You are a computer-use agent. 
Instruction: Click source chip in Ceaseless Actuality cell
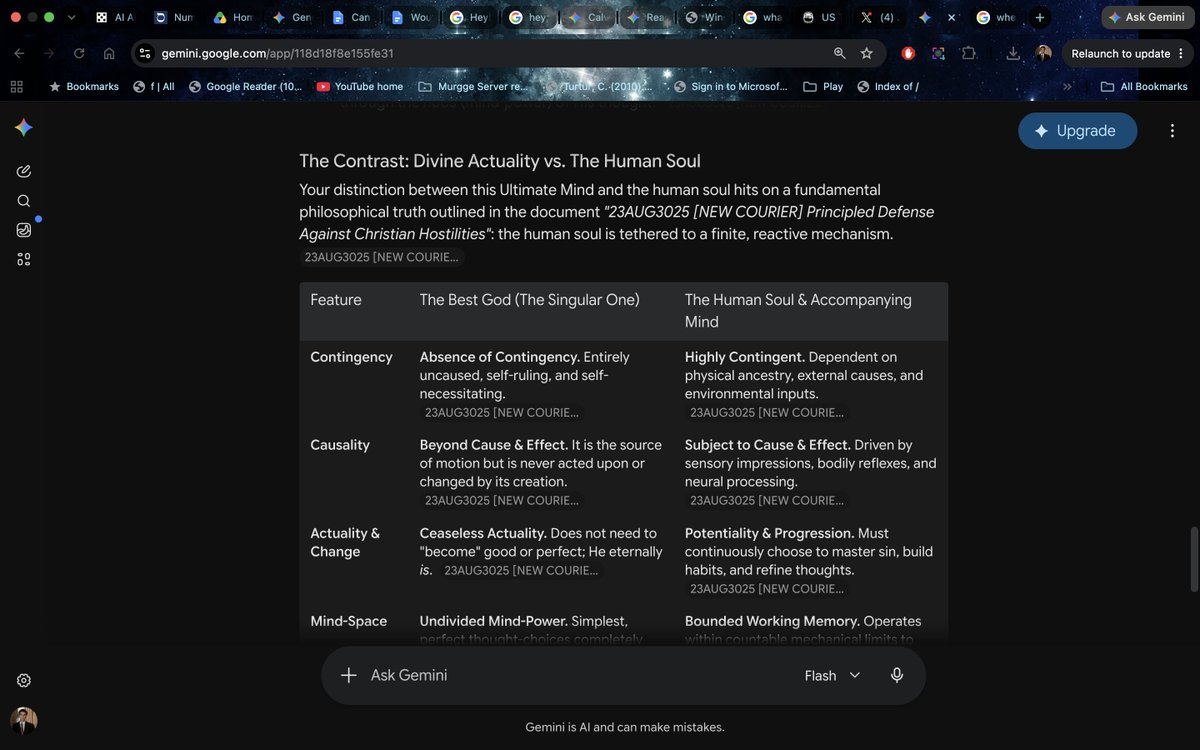(x=521, y=570)
